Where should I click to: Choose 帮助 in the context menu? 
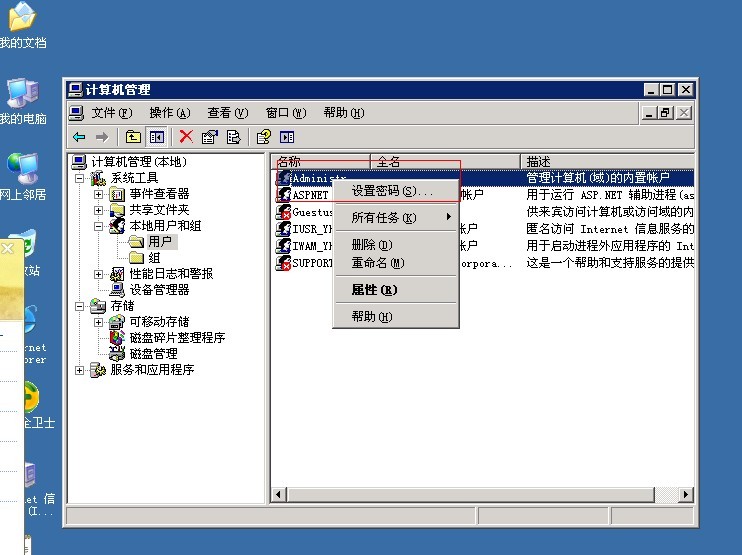click(396, 317)
